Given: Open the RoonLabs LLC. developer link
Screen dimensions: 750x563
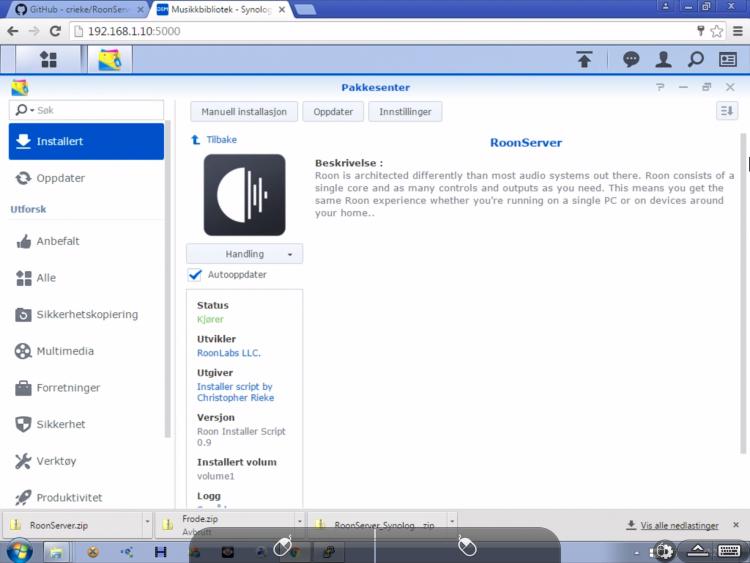Looking at the screenshot, I should tap(229, 353).
